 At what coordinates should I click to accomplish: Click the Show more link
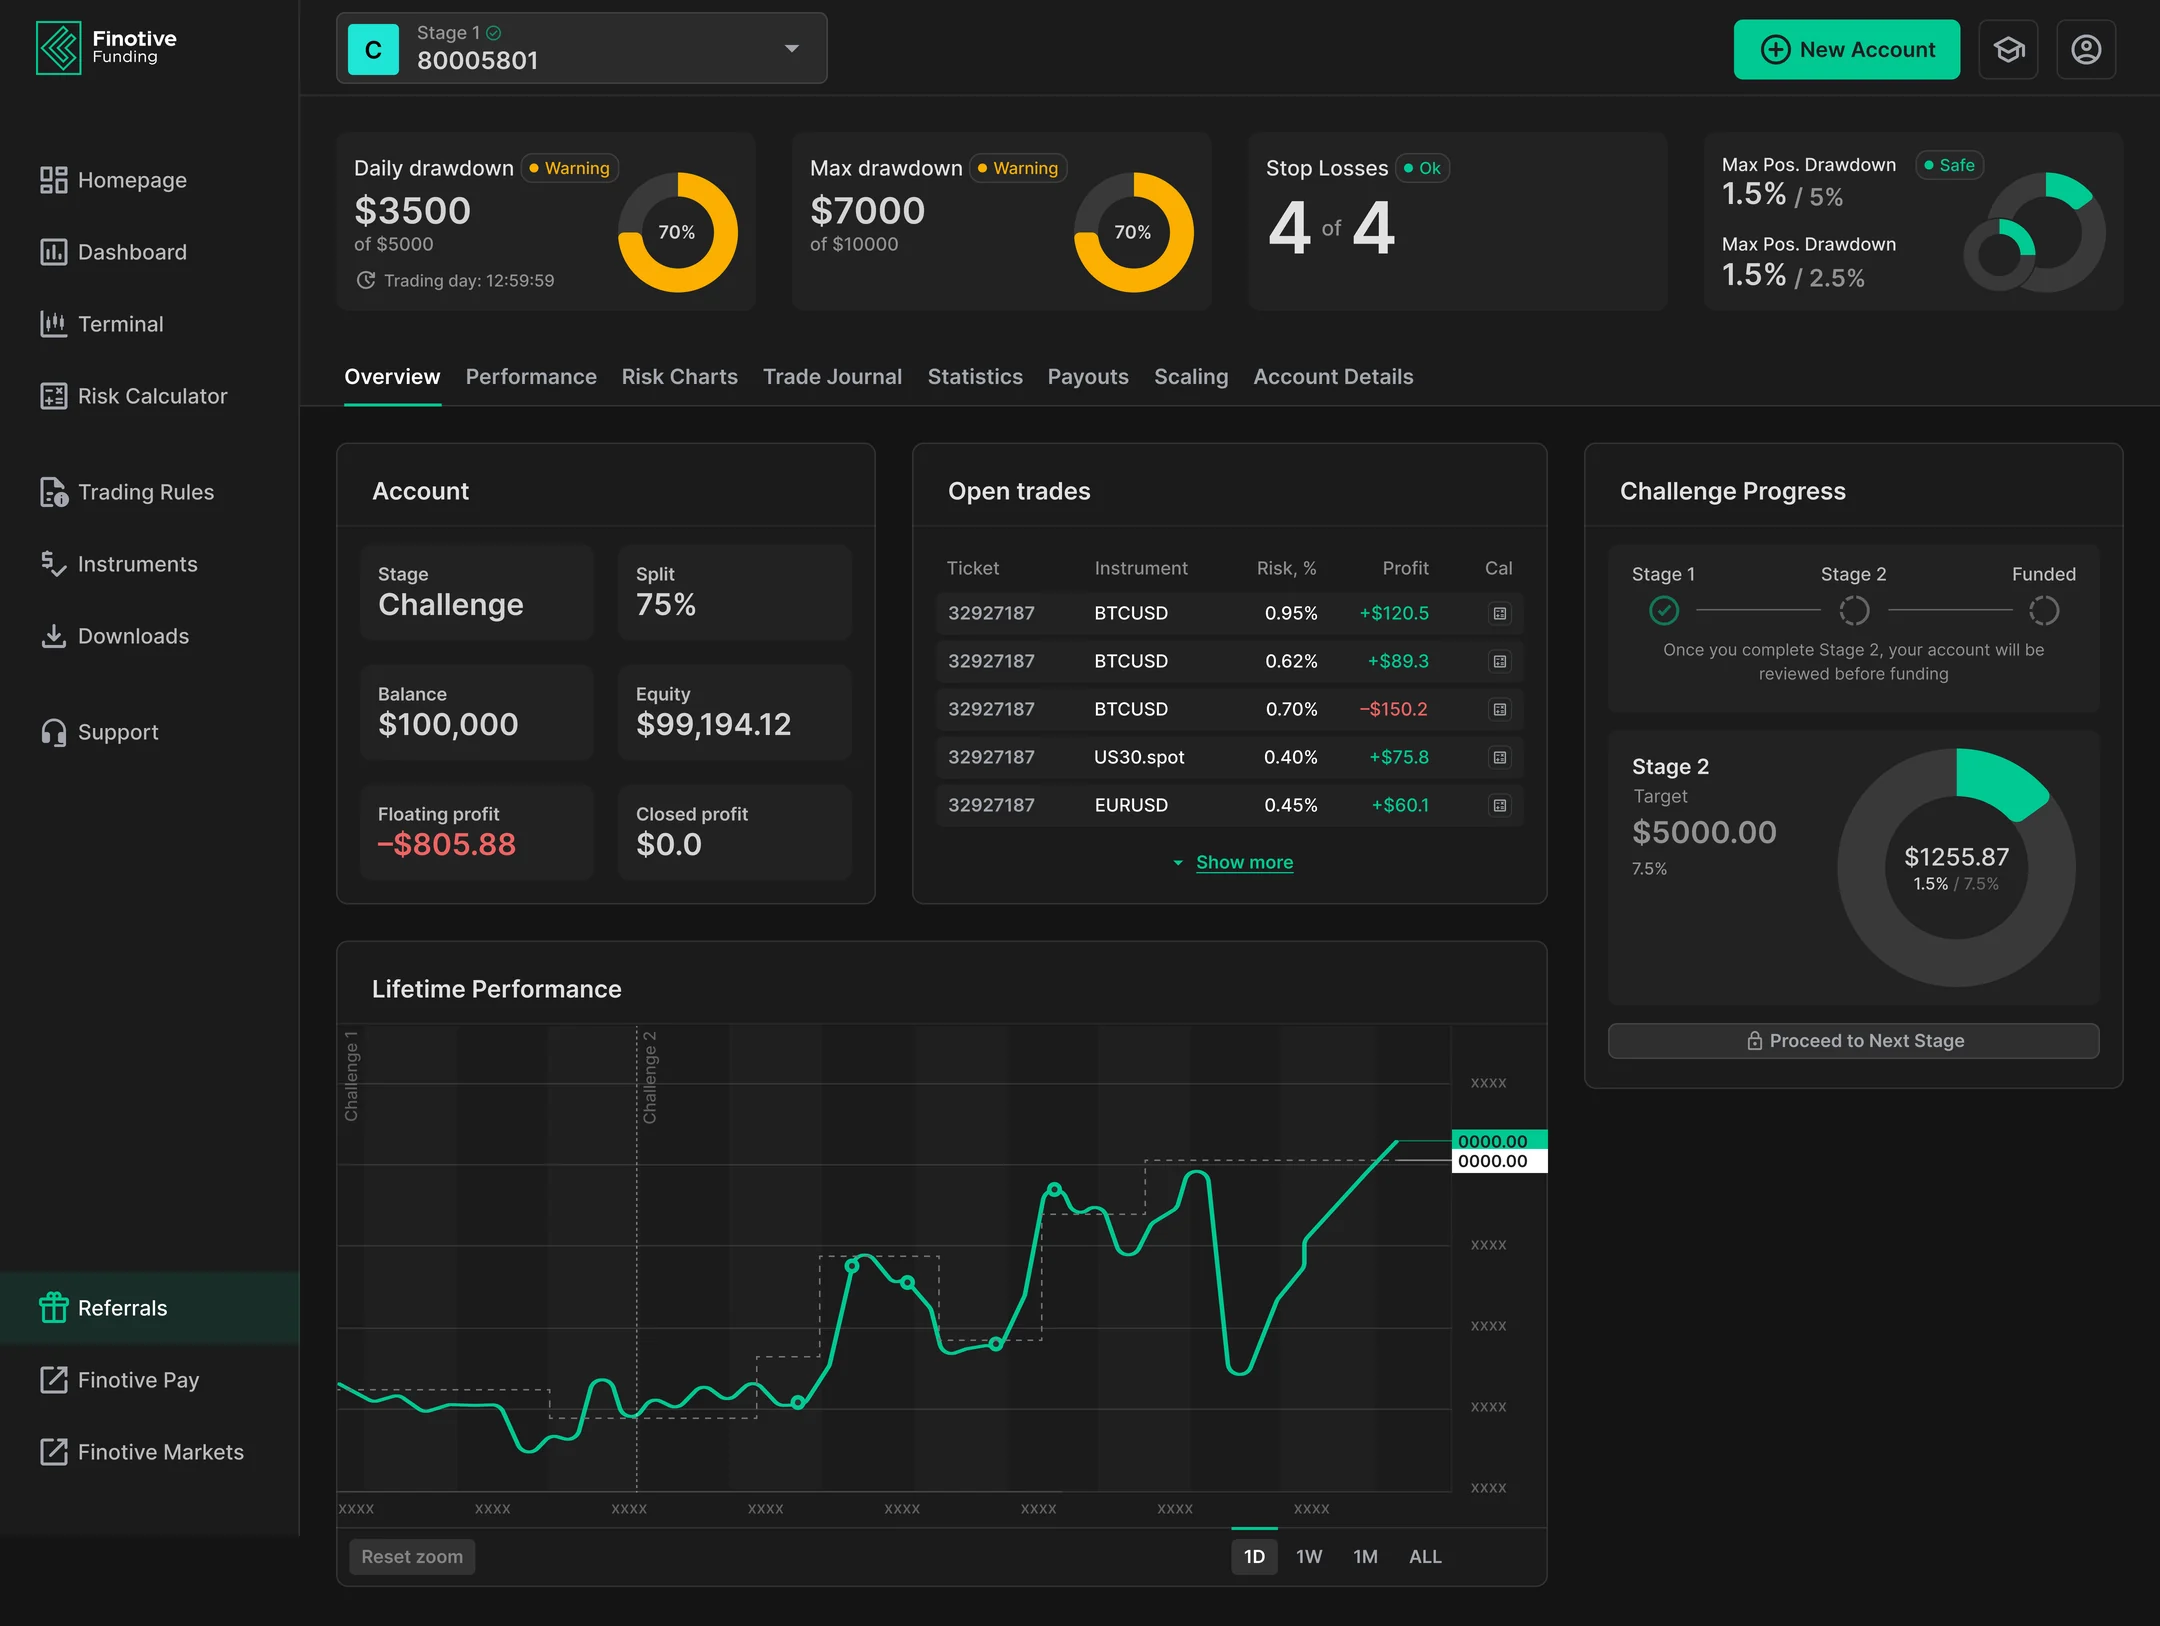(1245, 862)
